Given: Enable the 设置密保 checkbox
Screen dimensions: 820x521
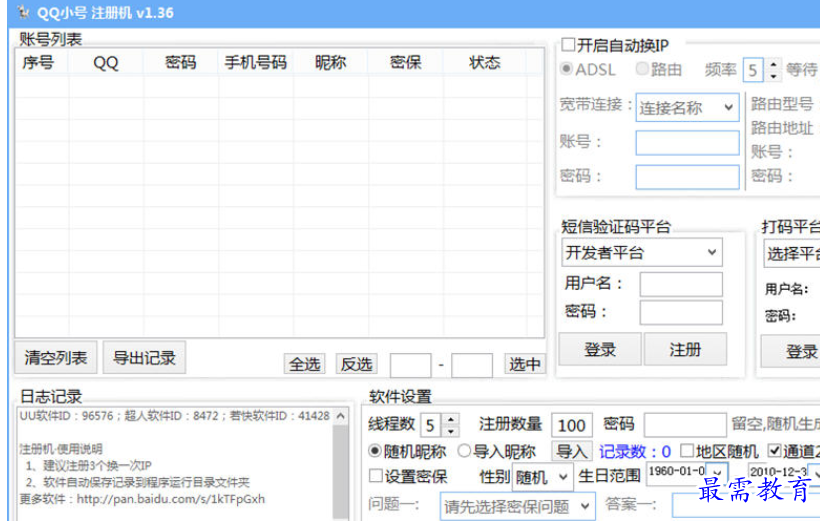Looking at the screenshot, I should pyautogui.click(x=375, y=475).
